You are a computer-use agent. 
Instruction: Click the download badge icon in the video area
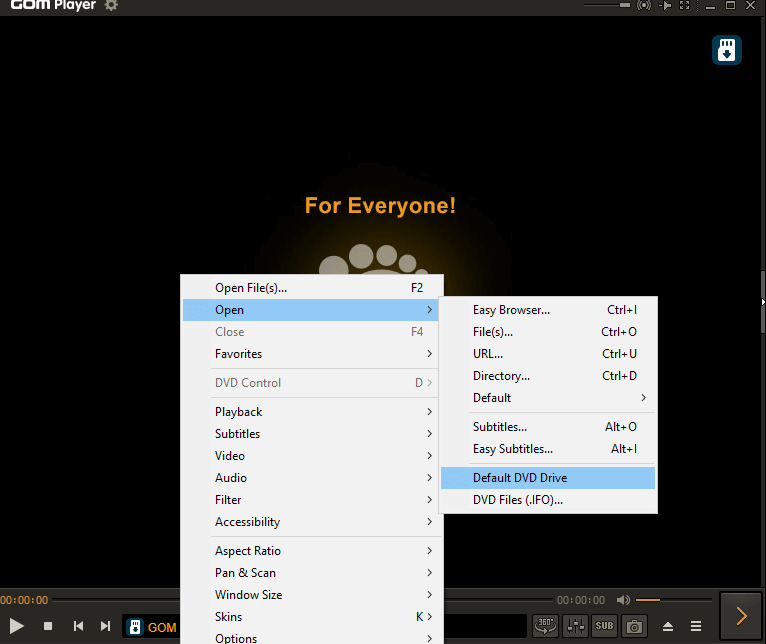(x=726, y=50)
